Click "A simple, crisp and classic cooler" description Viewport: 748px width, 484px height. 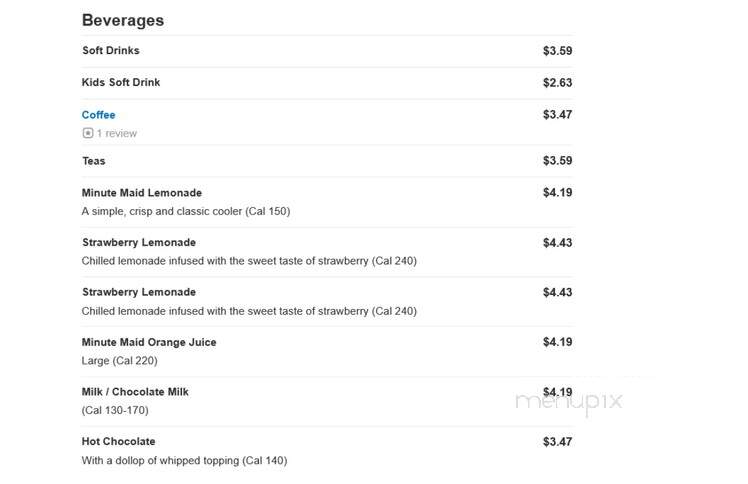pyautogui.click(x=162, y=211)
